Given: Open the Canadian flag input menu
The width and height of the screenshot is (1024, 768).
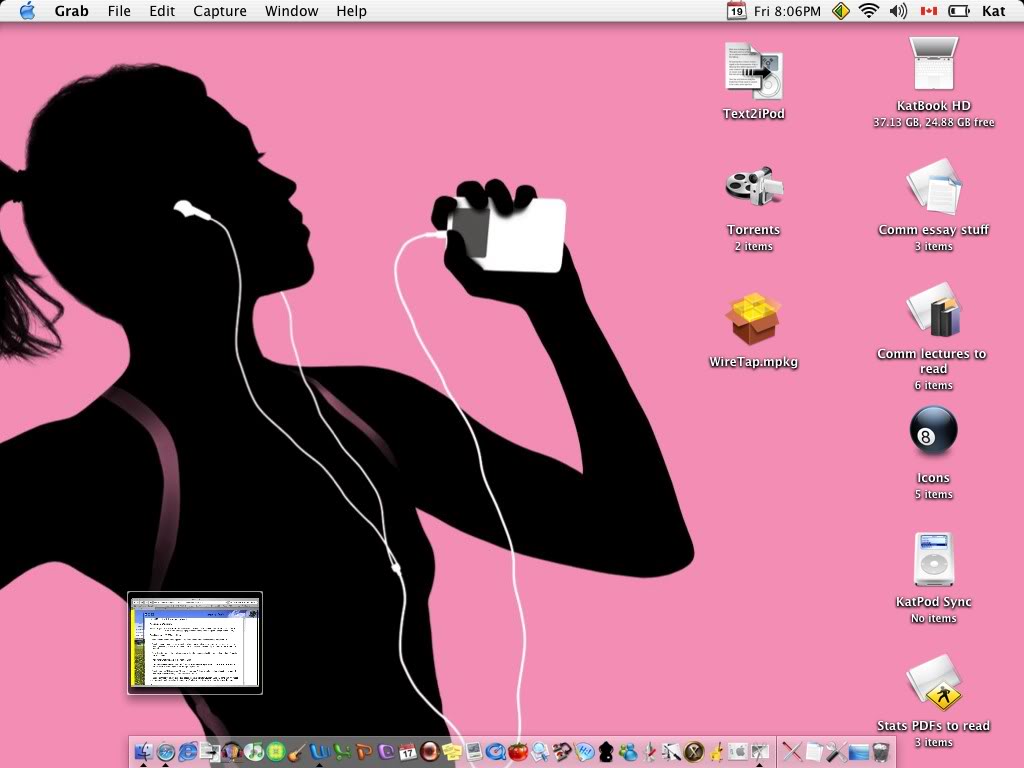Looking at the screenshot, I should click(929, 11).
